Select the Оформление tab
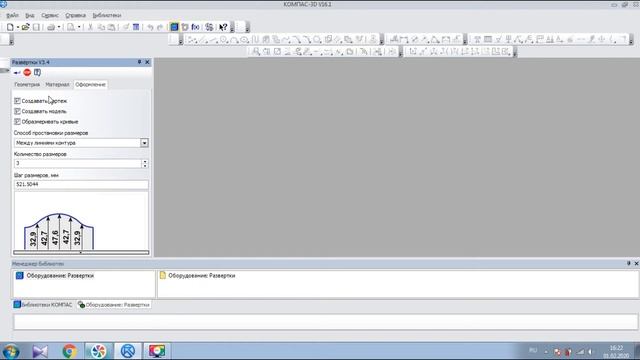640x360 pixels. point(90,84)
